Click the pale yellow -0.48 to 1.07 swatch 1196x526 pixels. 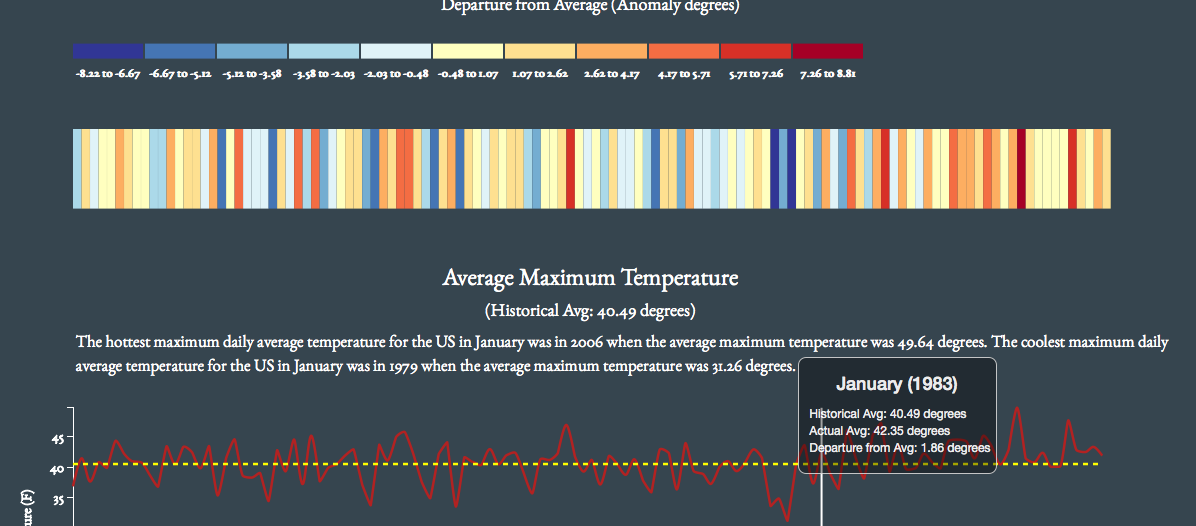click(x=468, y=51)
